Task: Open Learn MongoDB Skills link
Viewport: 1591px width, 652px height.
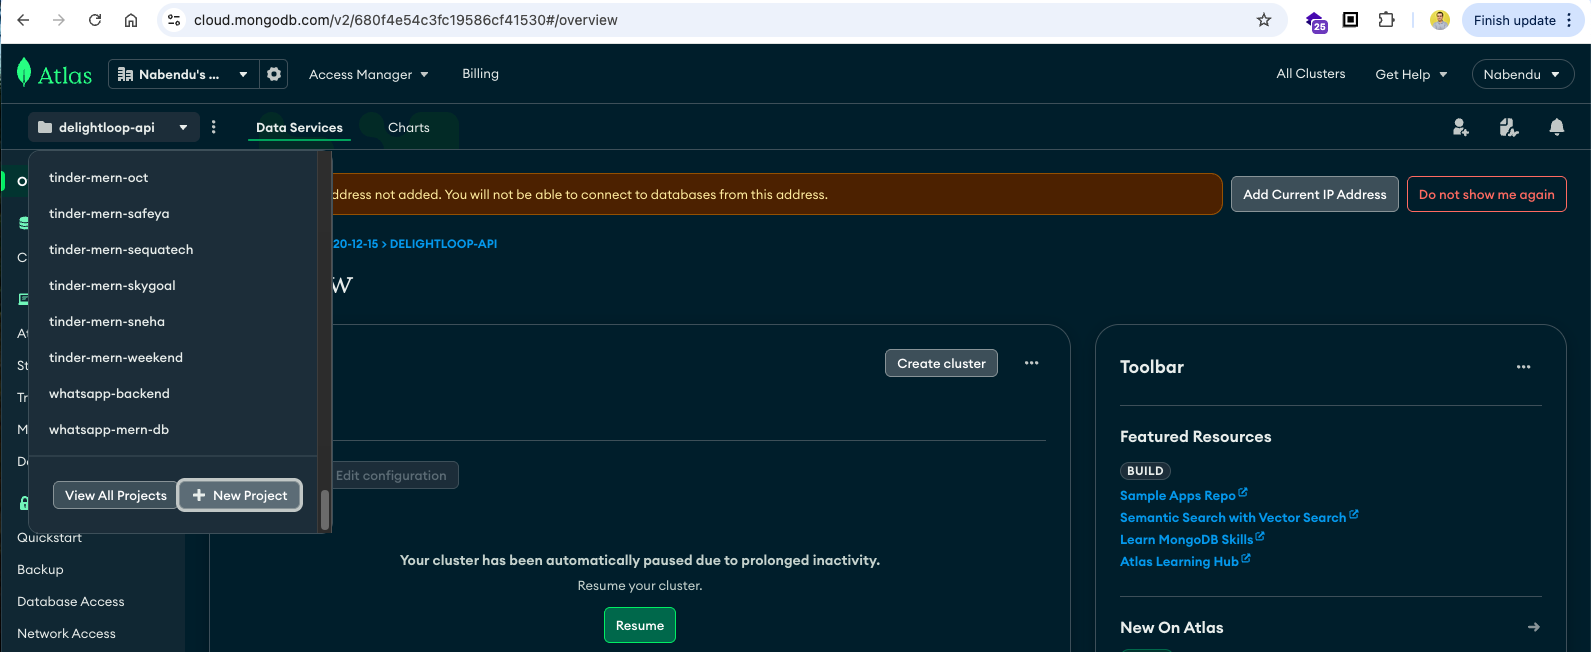Action: [1192, 539]
